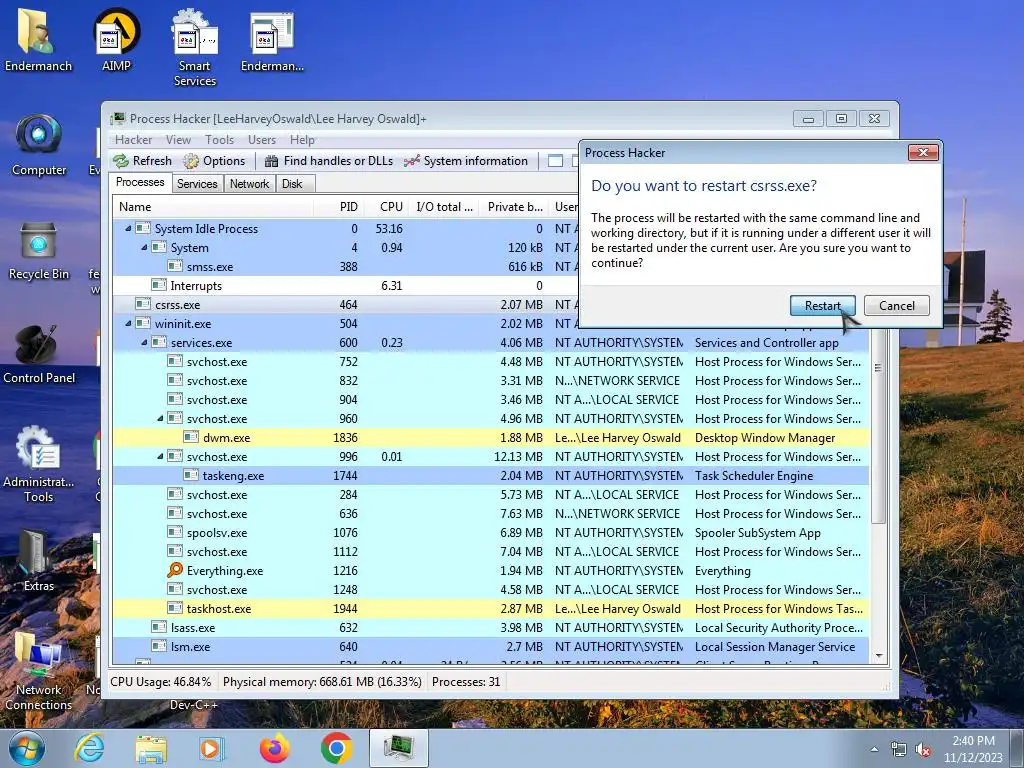Click the Process Hacker taskbar button
1024x768 pixels.
coord(399,748)
